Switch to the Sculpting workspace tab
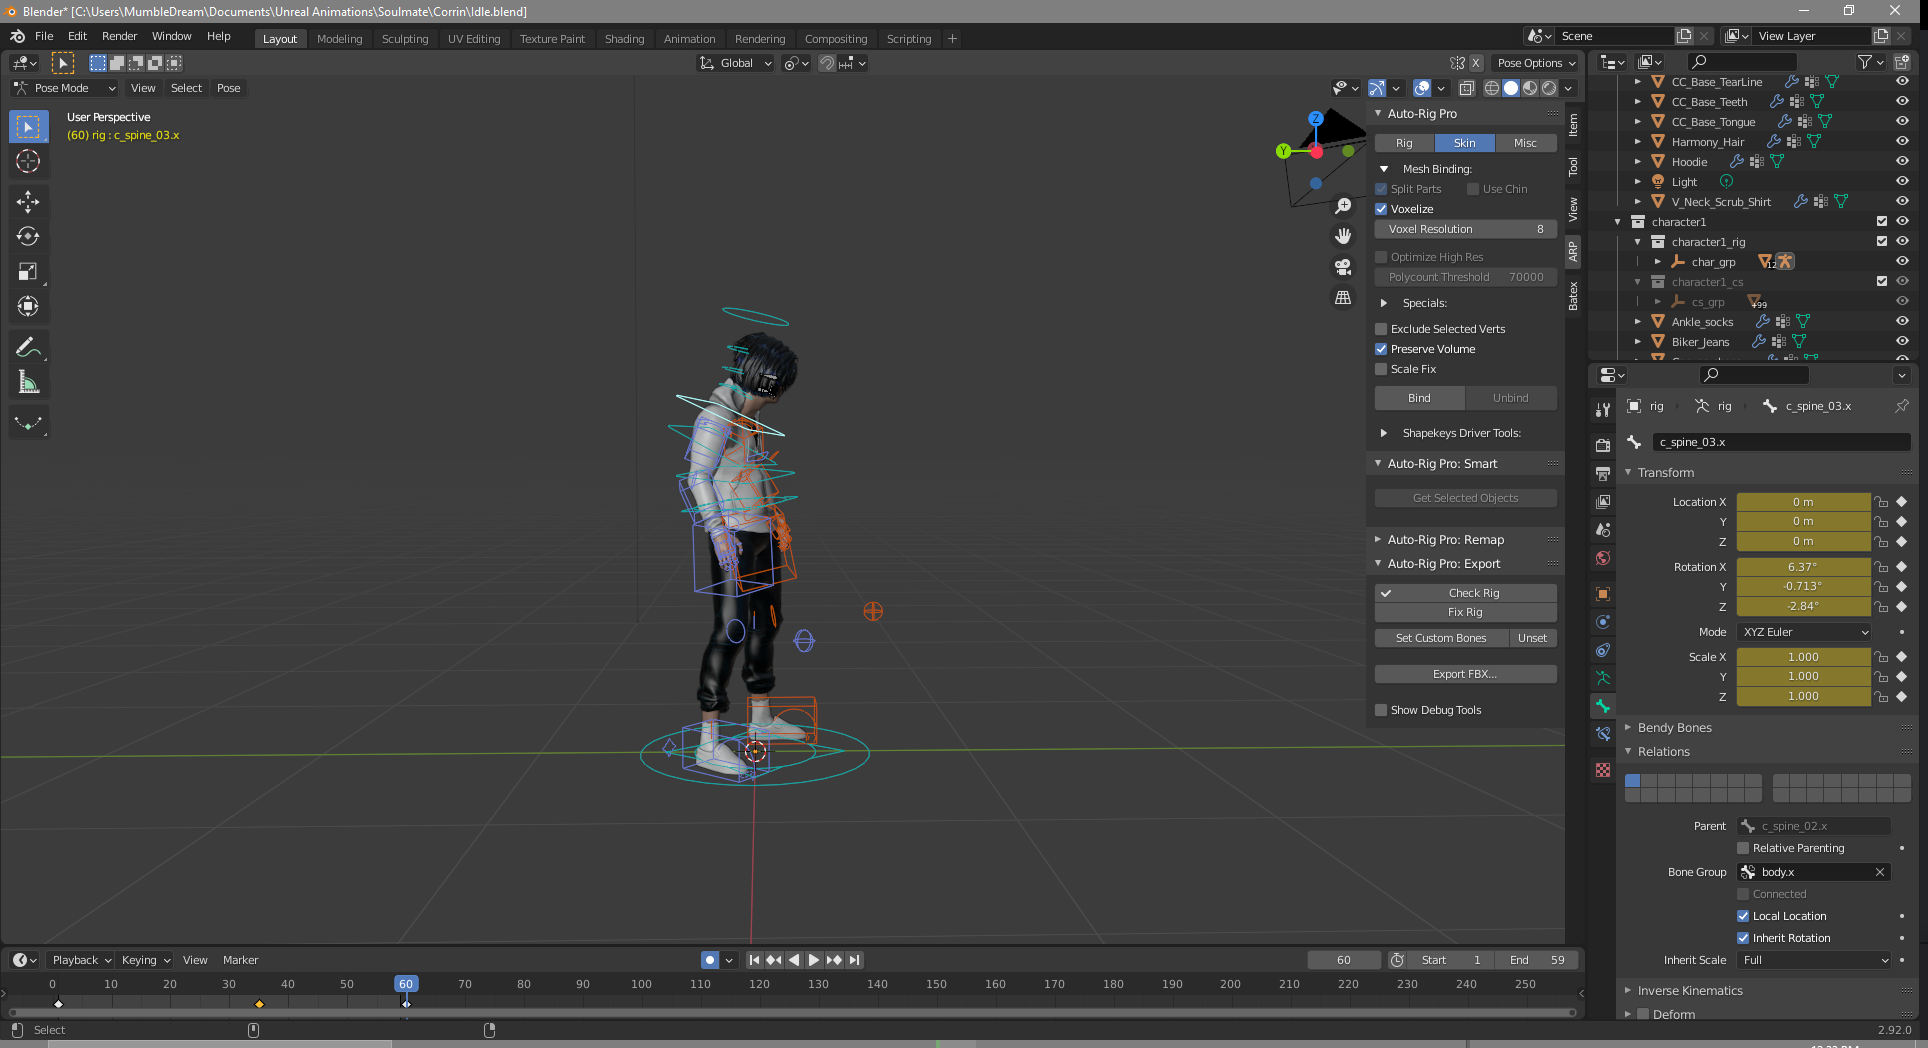Screen dimensions: 1928x1048 (405, 39)
